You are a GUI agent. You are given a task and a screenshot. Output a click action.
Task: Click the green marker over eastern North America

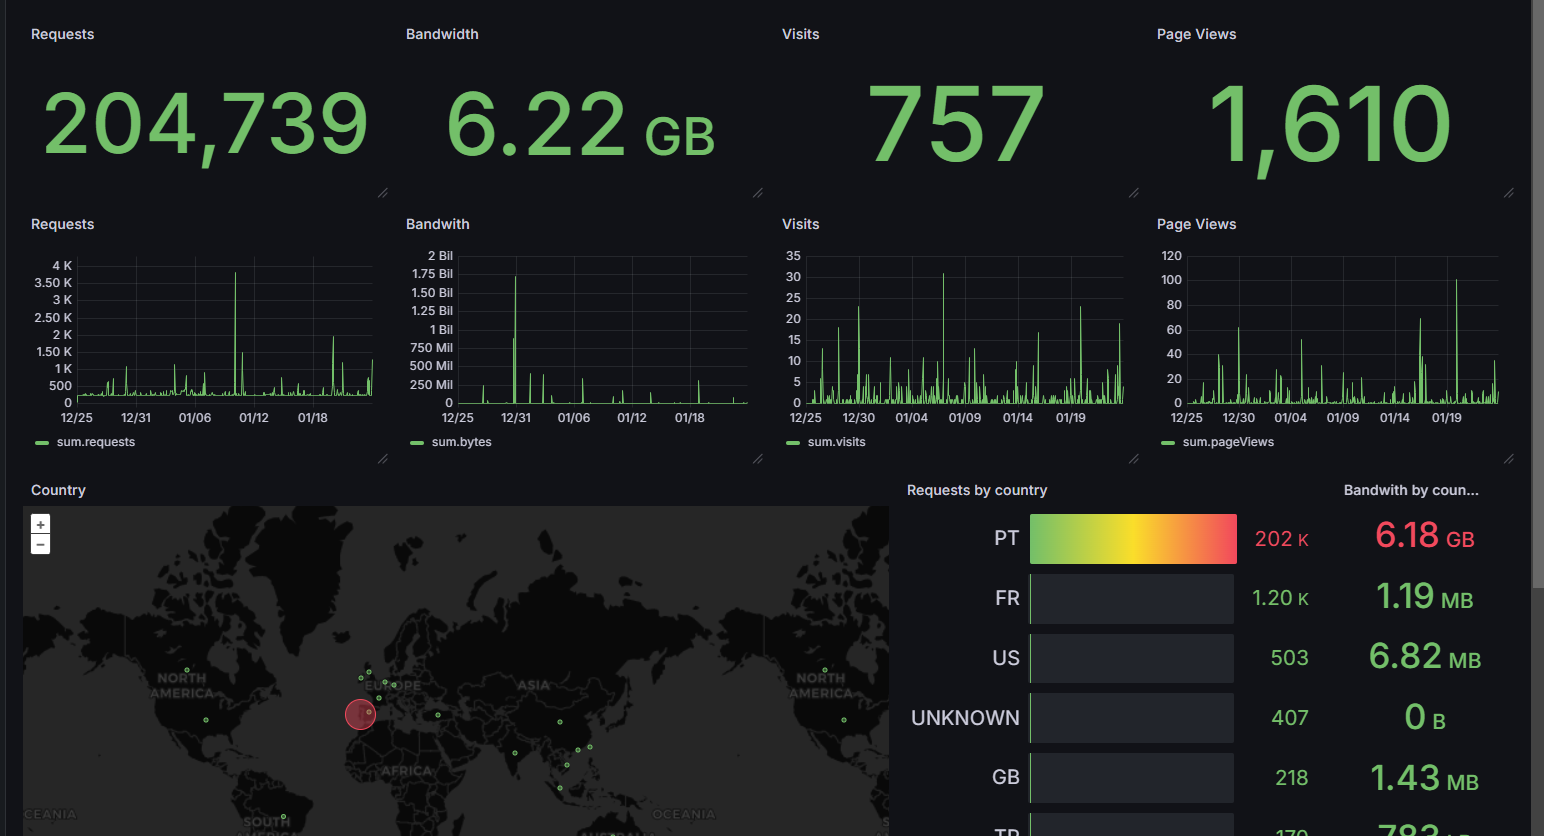coord(843,718)
